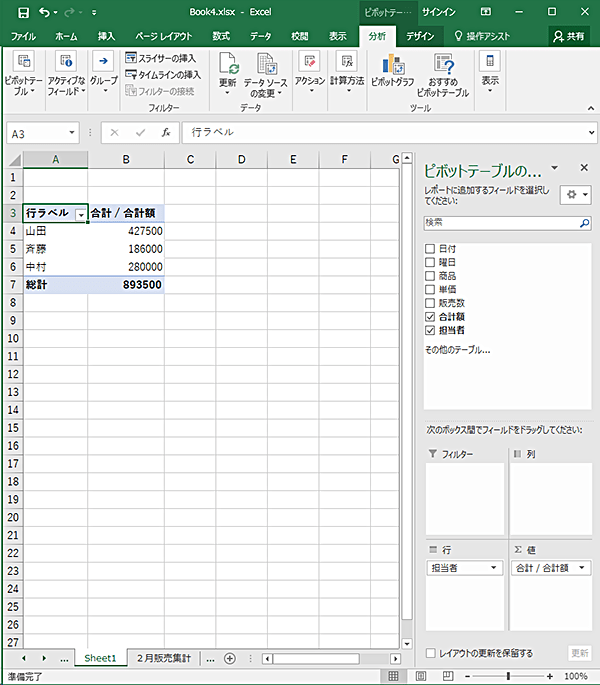Click the formula bar confirm check icon
The image size is (600, 685).
[140, 132]
